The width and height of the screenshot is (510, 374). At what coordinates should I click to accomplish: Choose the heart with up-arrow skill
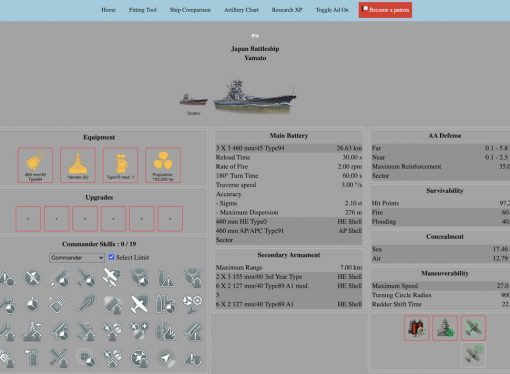(x=112, y=304)
